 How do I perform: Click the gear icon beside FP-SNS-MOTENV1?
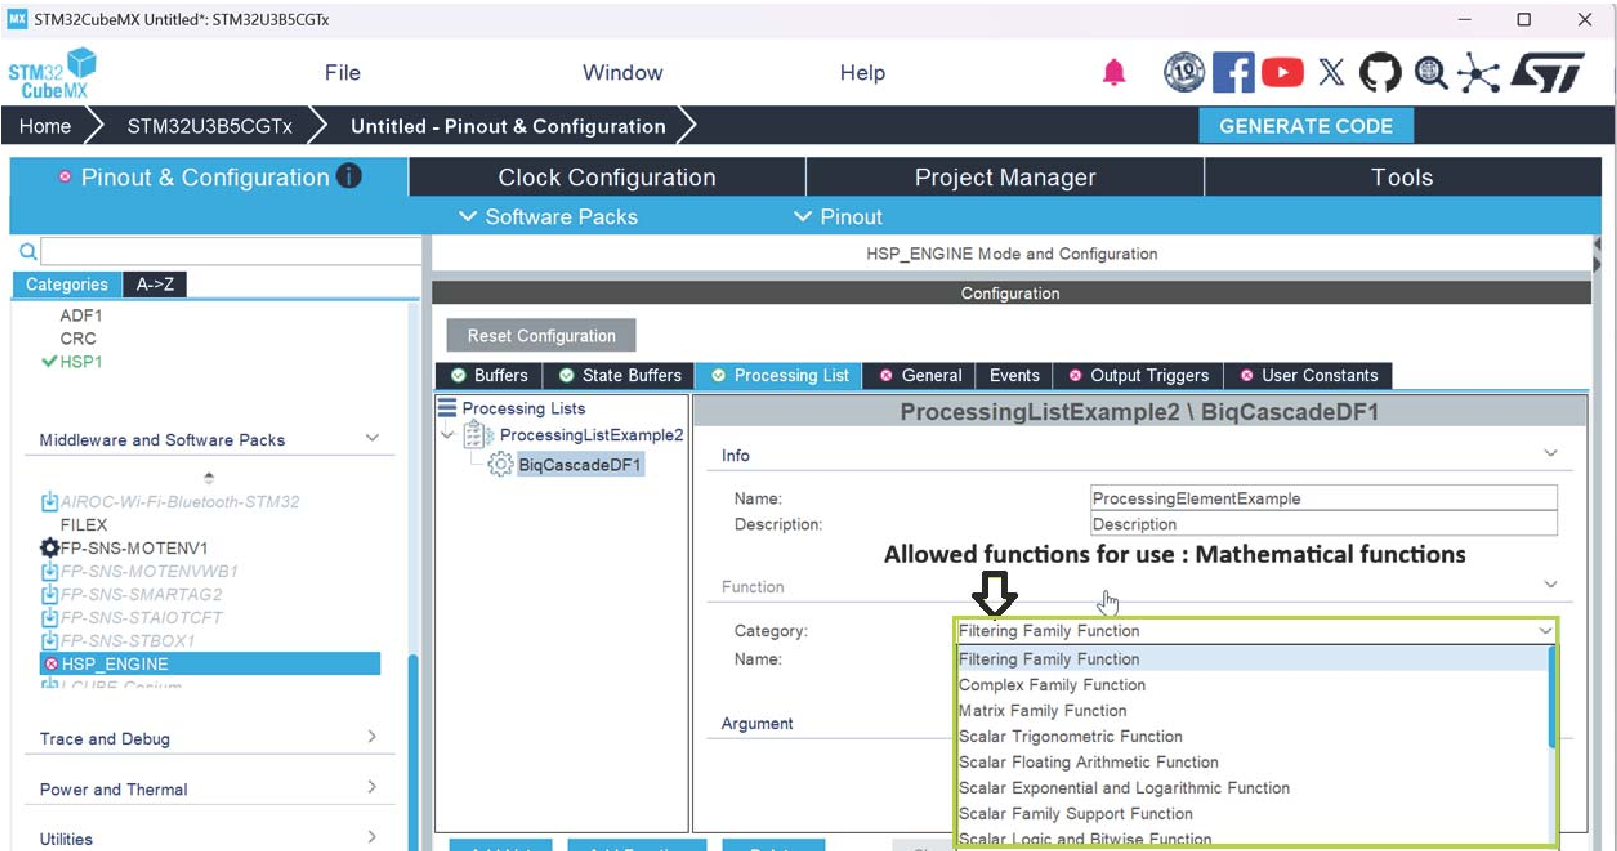click(x=49, y=547)
